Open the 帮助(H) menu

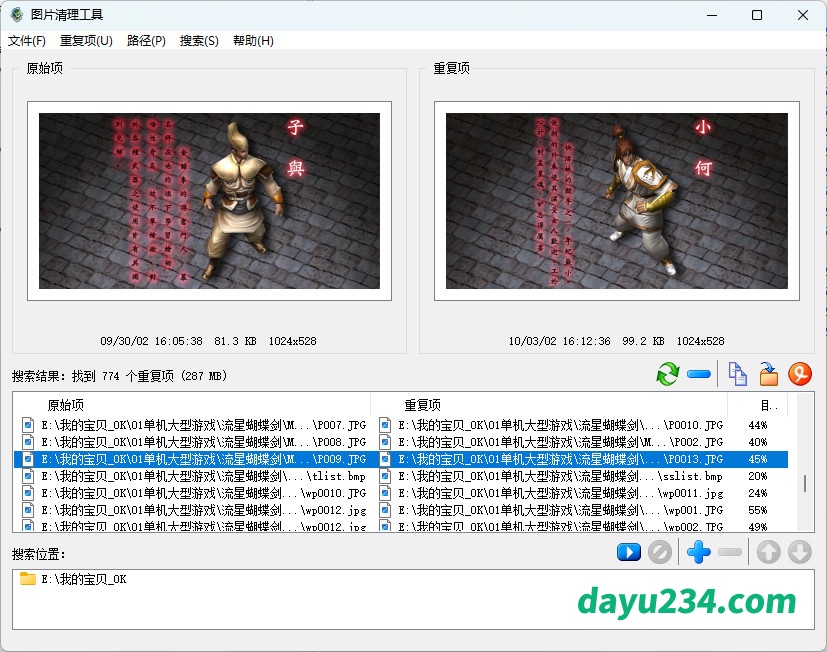coord(253,41)
